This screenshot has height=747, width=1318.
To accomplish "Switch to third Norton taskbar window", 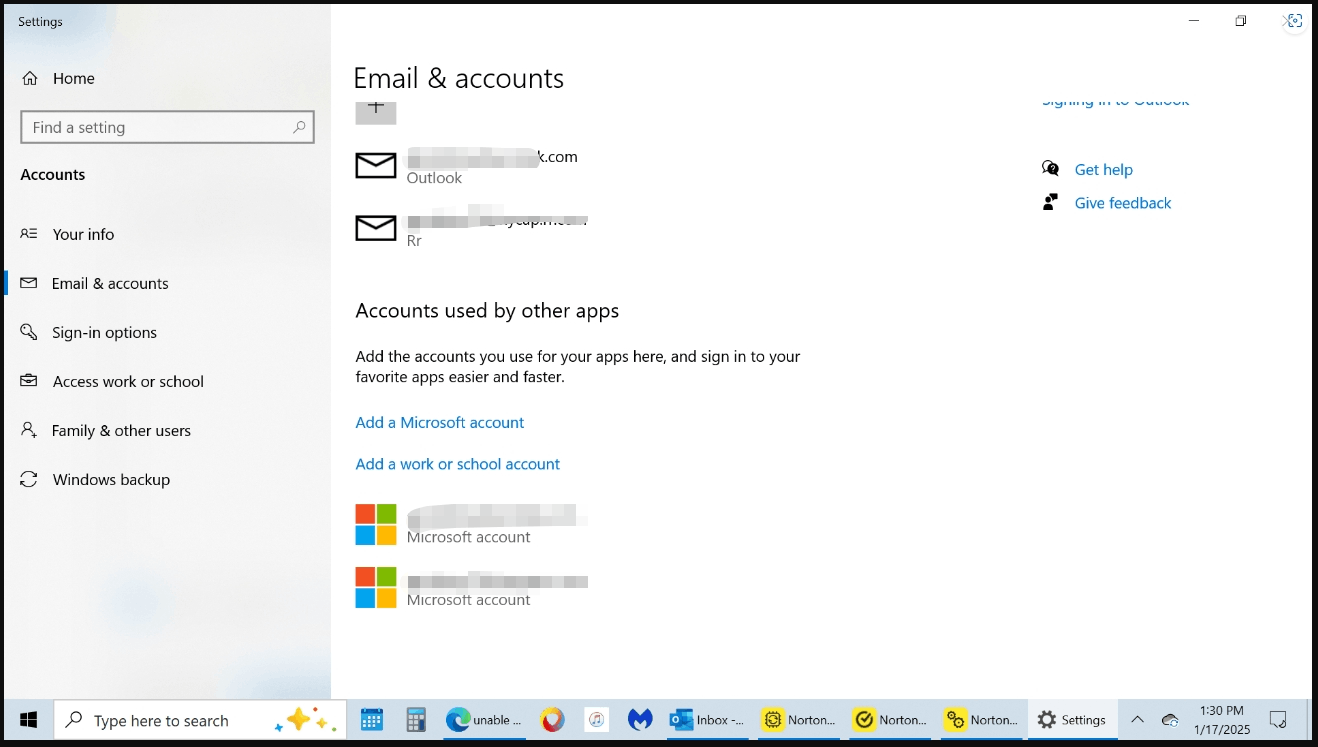I will 982,720.
